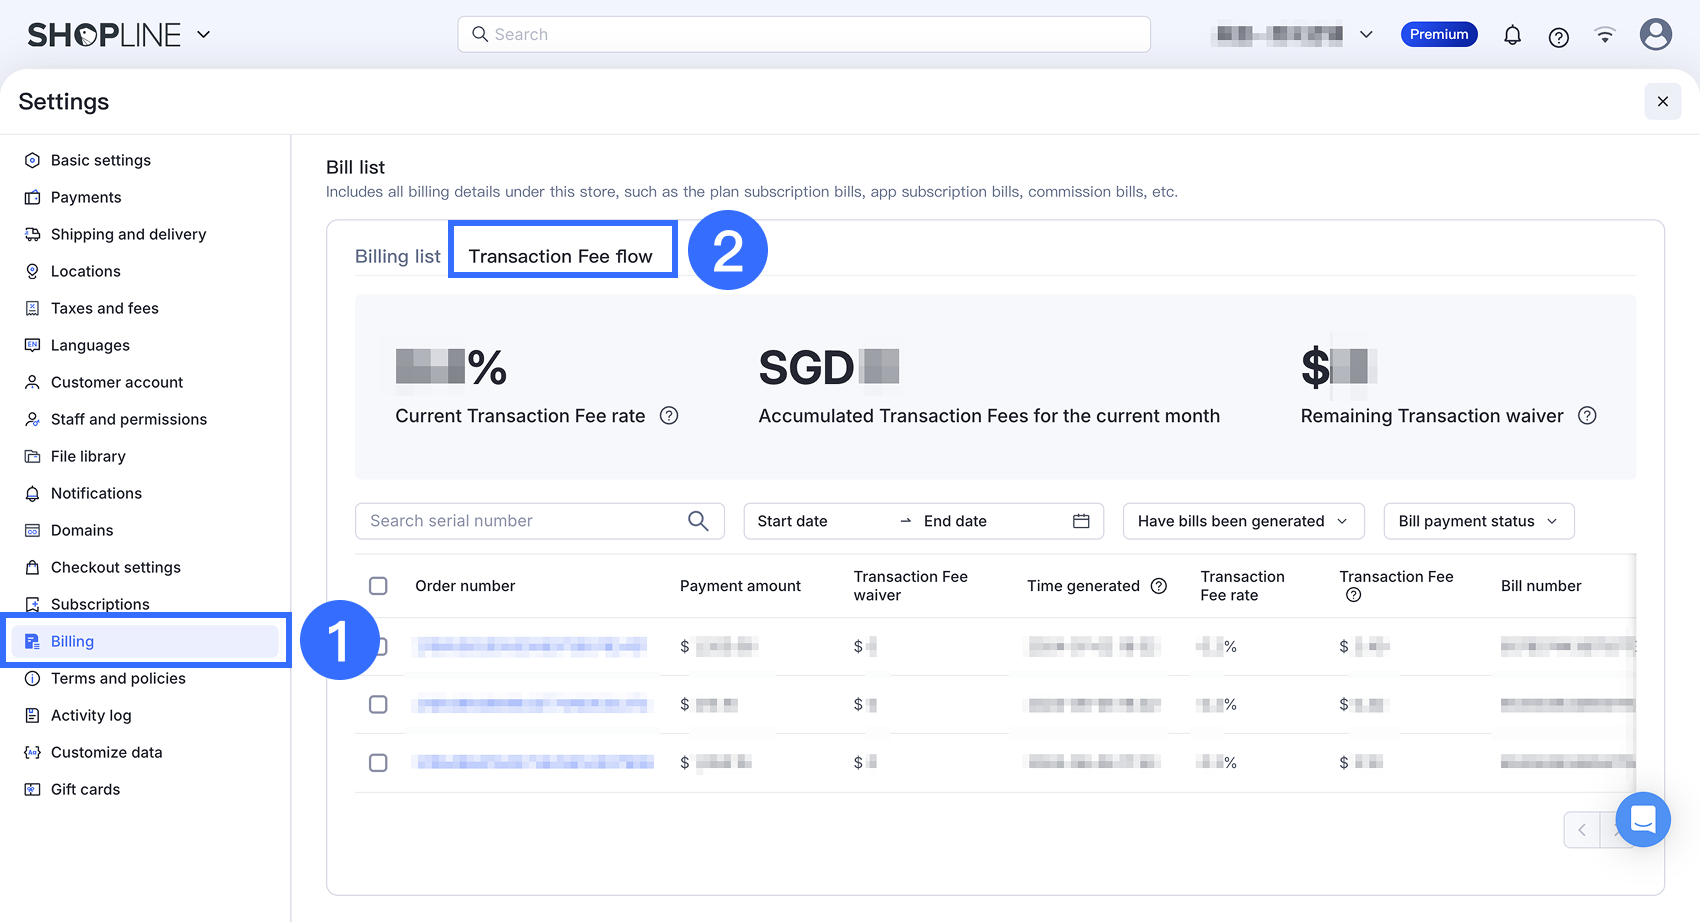Open the Help question mark icon in top bar
The height and width of the screenshot is (922, 1700).
[1558, 34]
